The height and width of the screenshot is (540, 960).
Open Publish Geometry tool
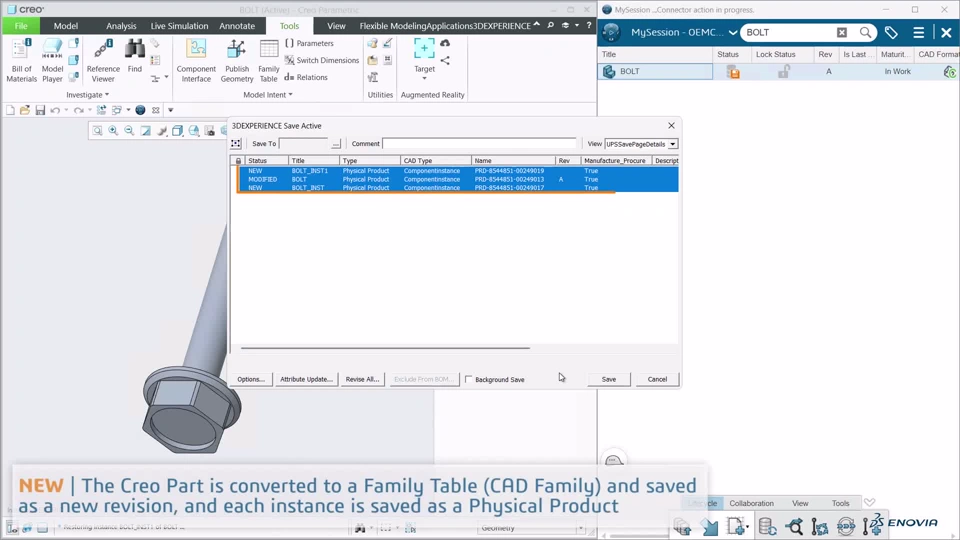237,60
